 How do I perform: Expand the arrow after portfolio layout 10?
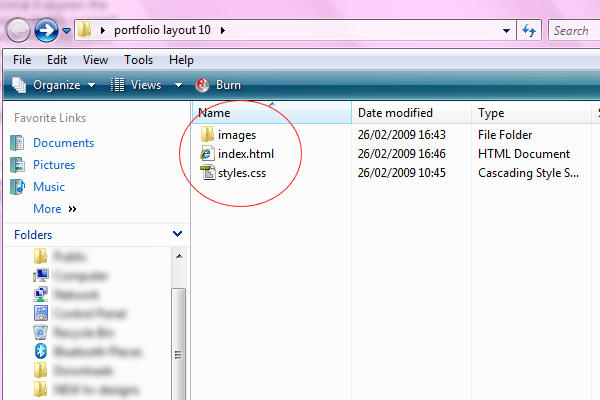[223, 30]
